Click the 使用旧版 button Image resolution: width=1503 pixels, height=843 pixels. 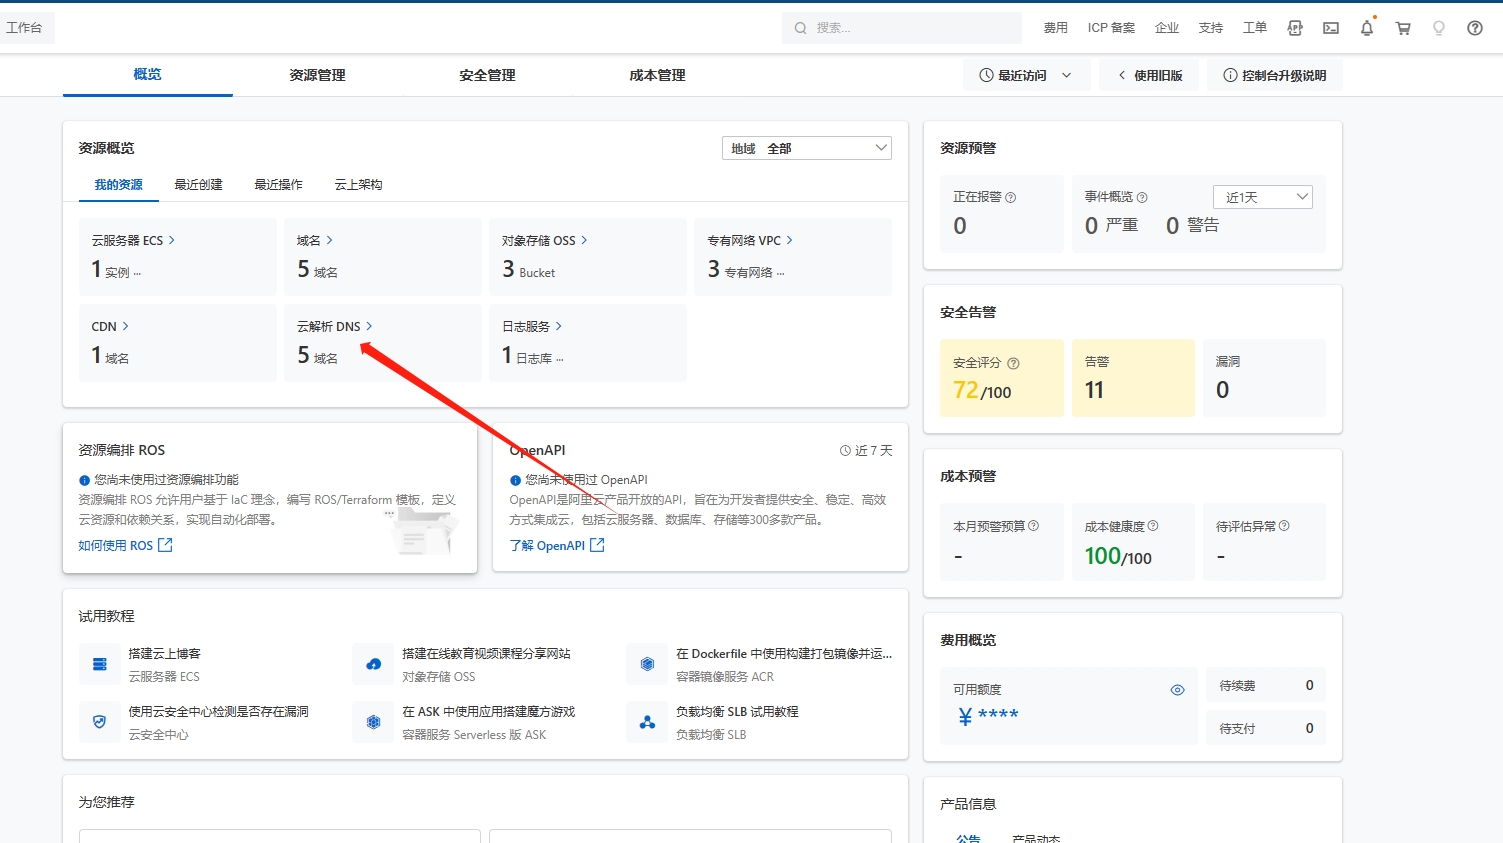point(1151,75)
